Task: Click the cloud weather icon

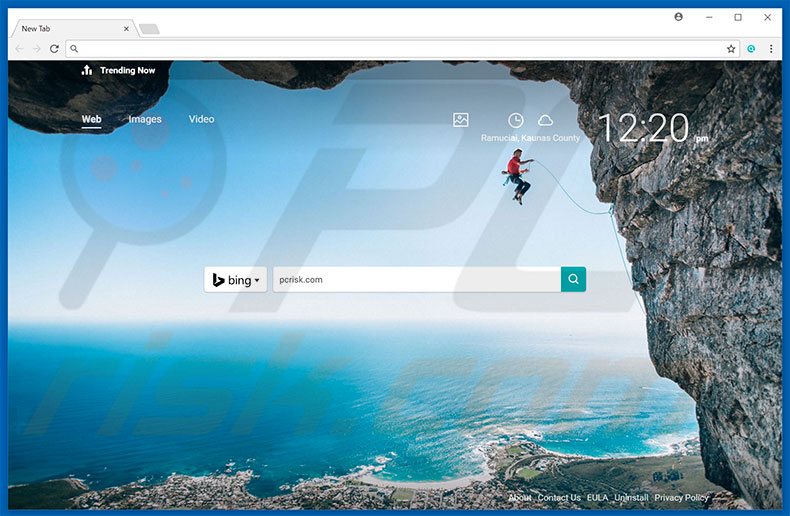Action: click(x=545, y=120)
